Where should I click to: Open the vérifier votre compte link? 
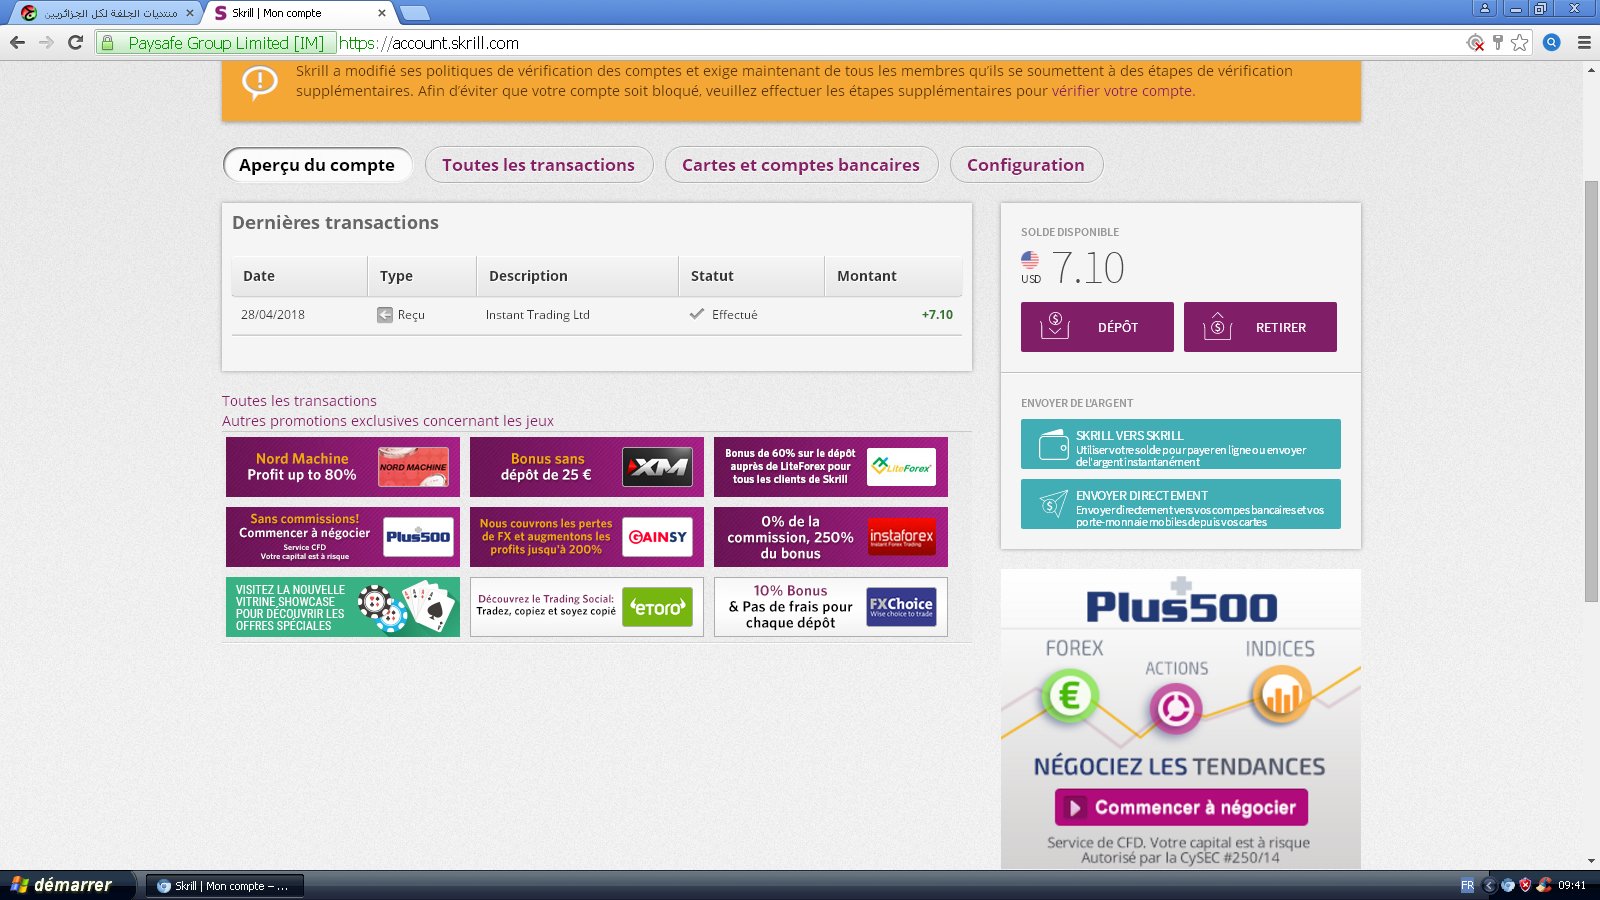click(1121, 91)
